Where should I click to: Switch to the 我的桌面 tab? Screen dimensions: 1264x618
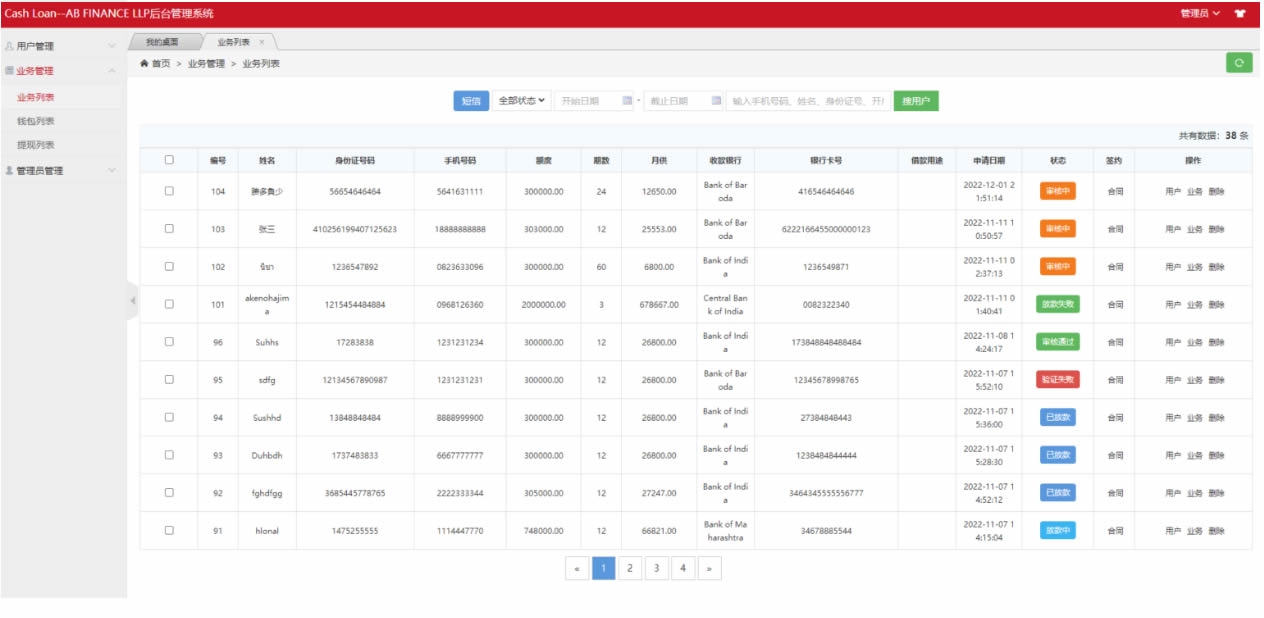pyautogui.click(x=161, y=42)
